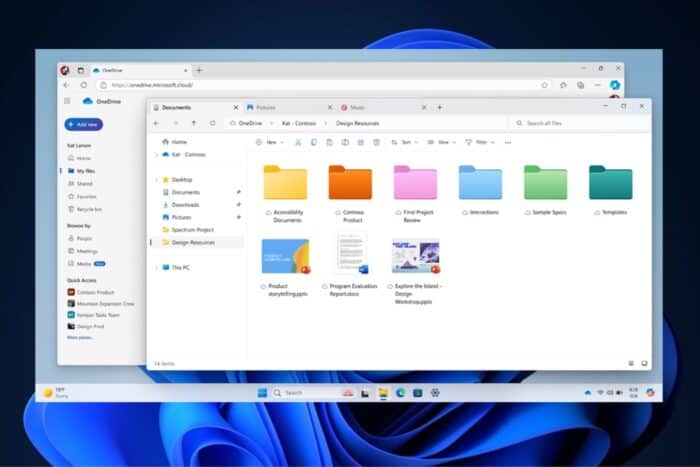Click chevron after Kat - Contoso breadcrumb
Viewport: 700px width, 467px height.
(x=325, y=123)
